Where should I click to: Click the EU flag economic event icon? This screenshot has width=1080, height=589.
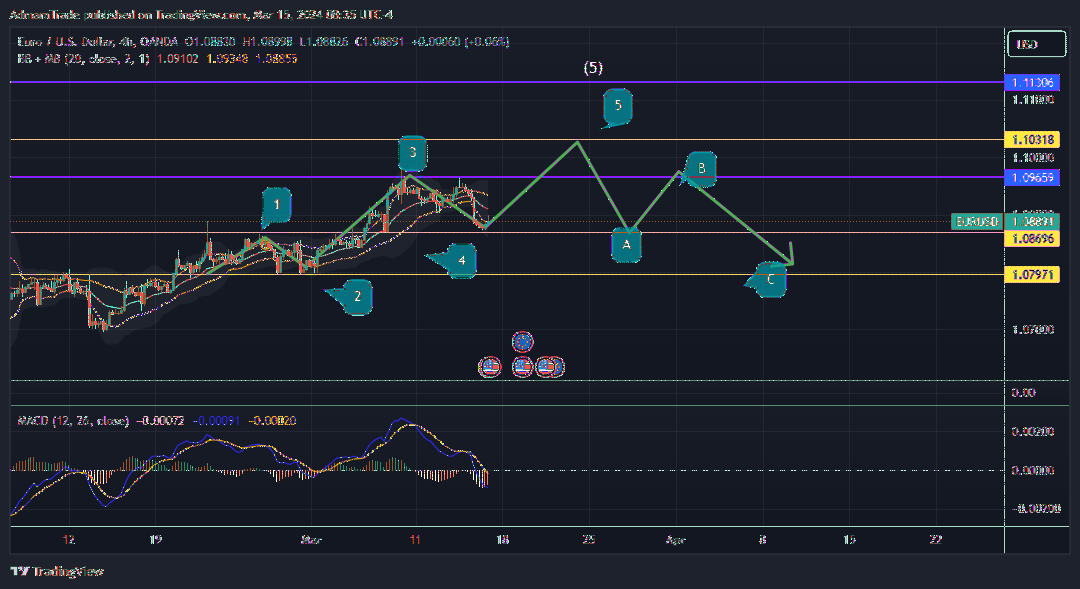(523, 342)
